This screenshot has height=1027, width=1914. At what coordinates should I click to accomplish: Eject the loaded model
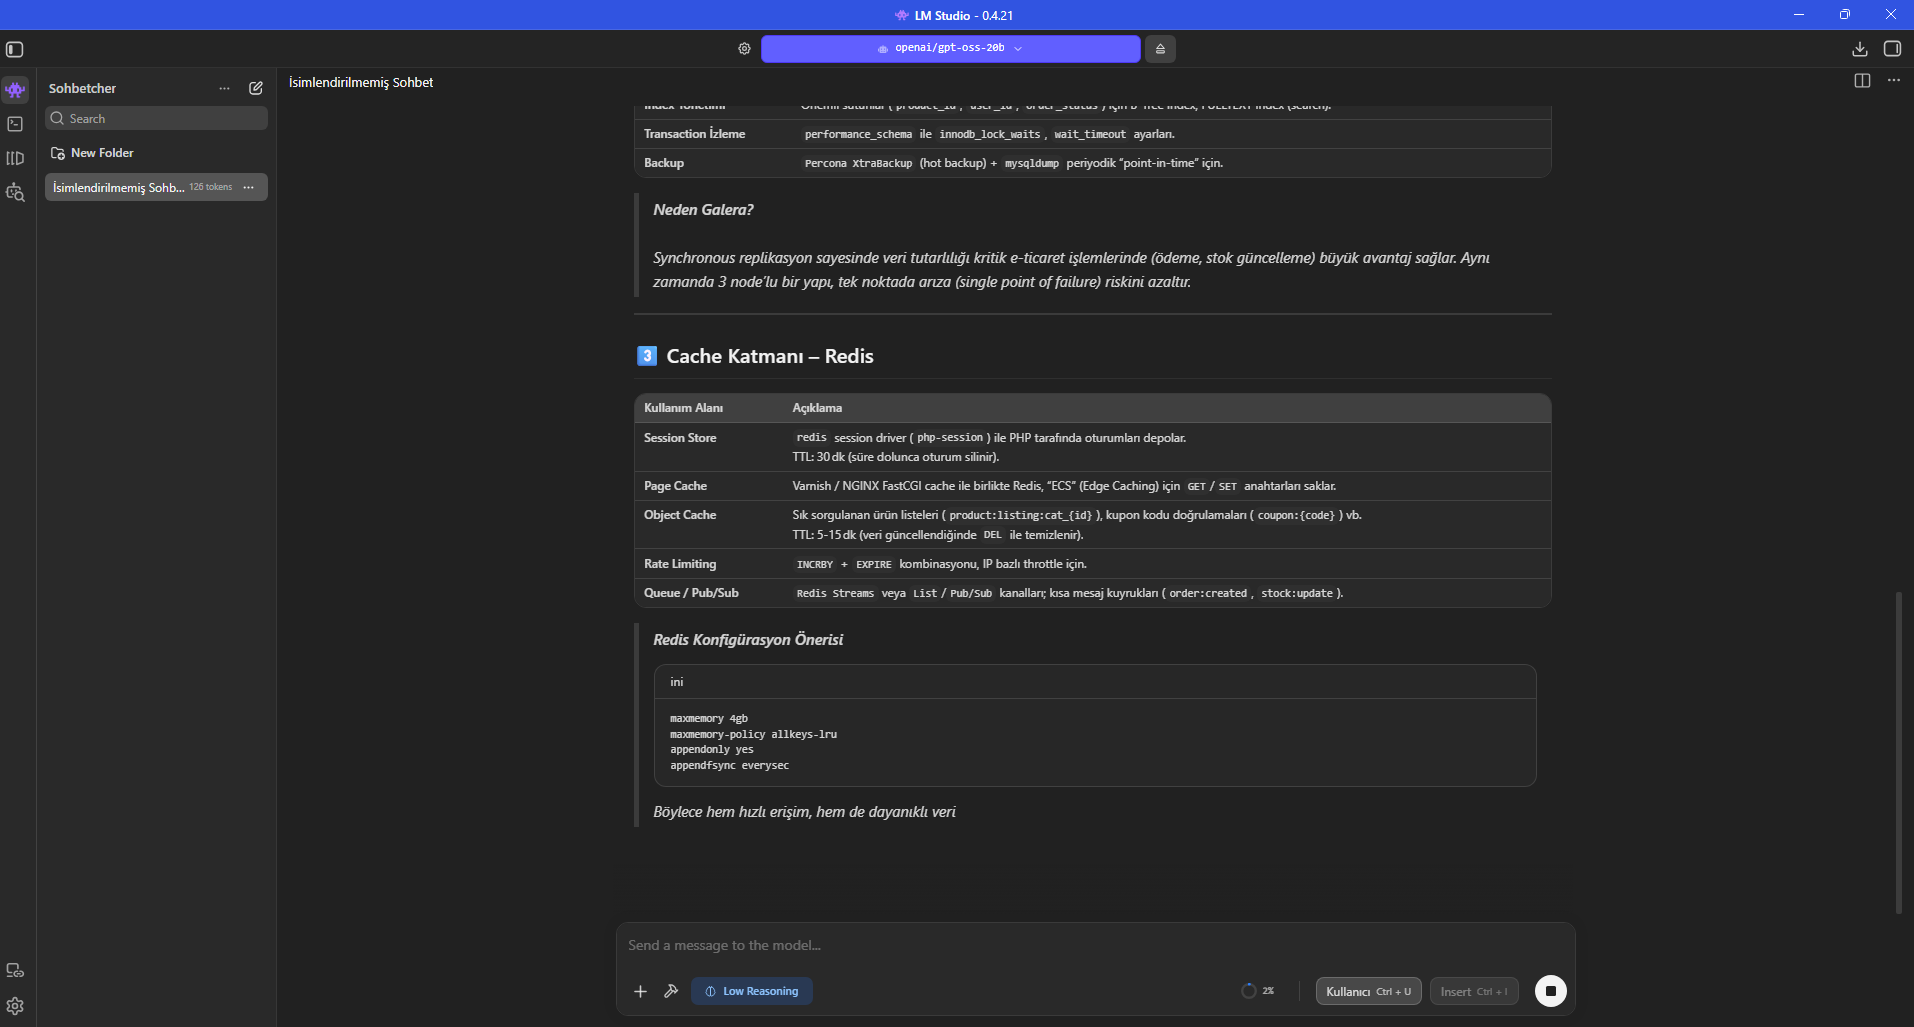(x=1160, y=48)
